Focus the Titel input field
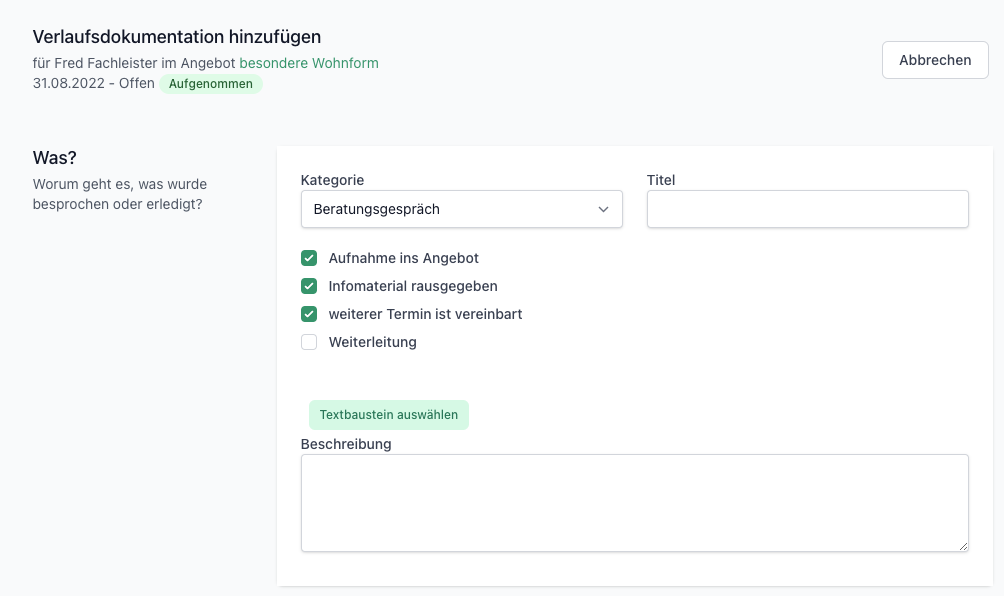The height and width of the screenshot is (596, 1004). [807, 209]
